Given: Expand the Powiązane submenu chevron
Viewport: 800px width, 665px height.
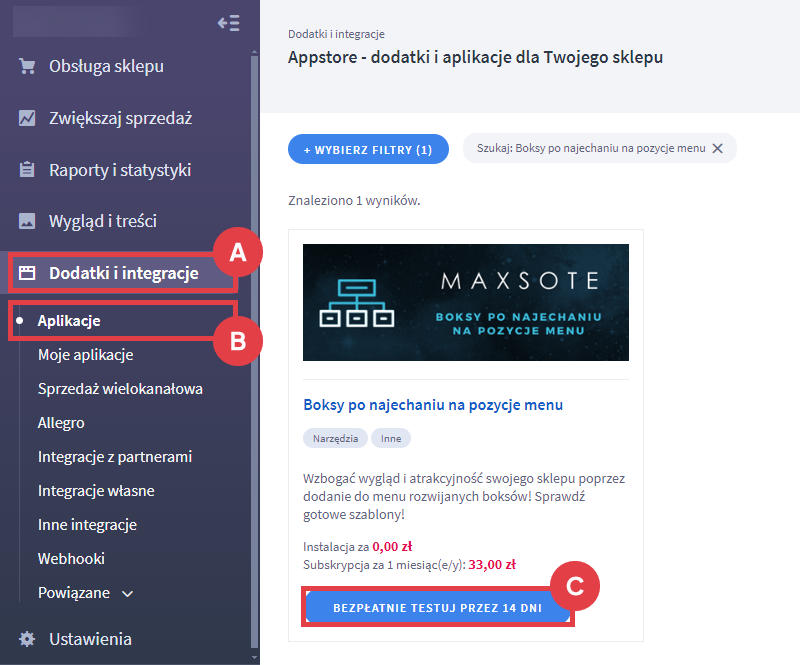Looking at the screenshot, I should point(128,594).
